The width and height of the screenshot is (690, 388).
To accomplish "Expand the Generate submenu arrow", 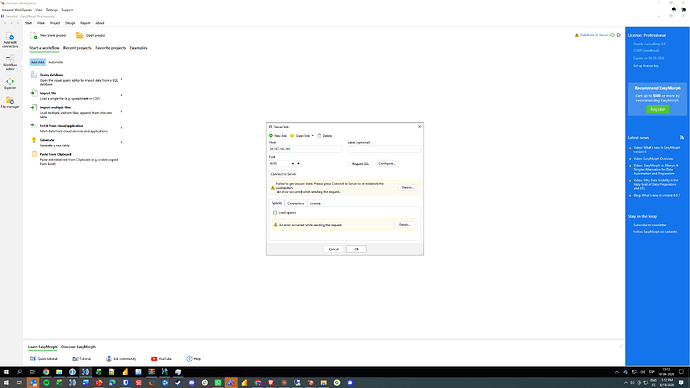I will click(x=121, y=142).
